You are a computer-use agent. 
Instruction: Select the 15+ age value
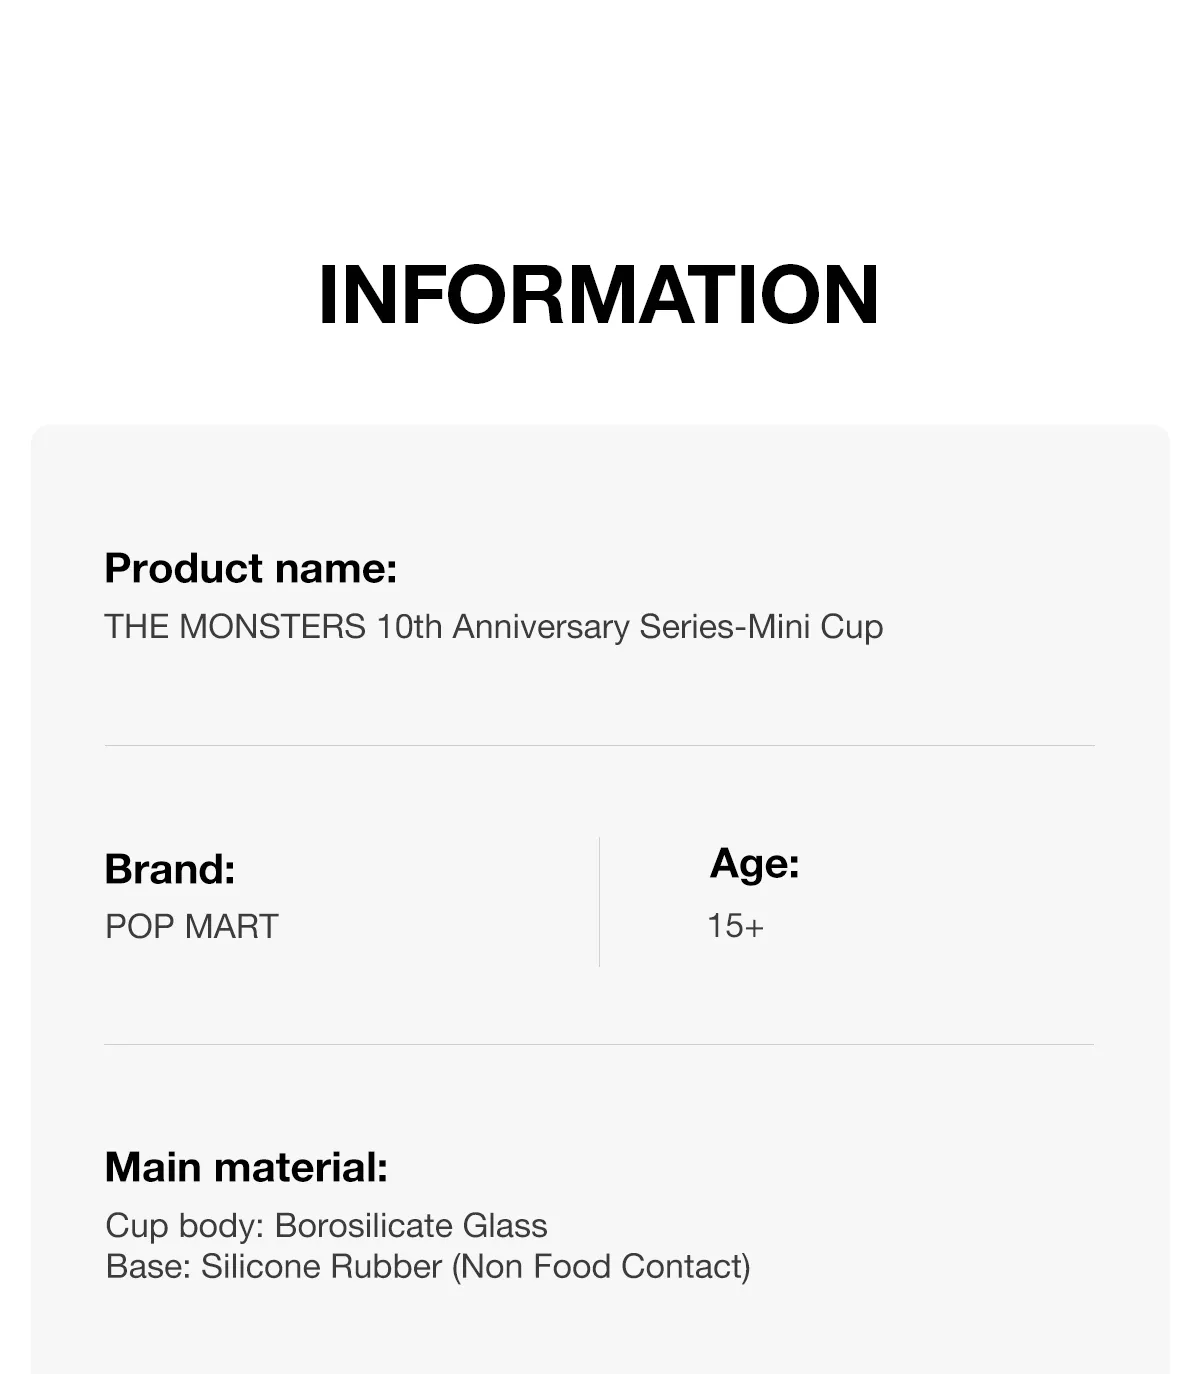point(735,926)
